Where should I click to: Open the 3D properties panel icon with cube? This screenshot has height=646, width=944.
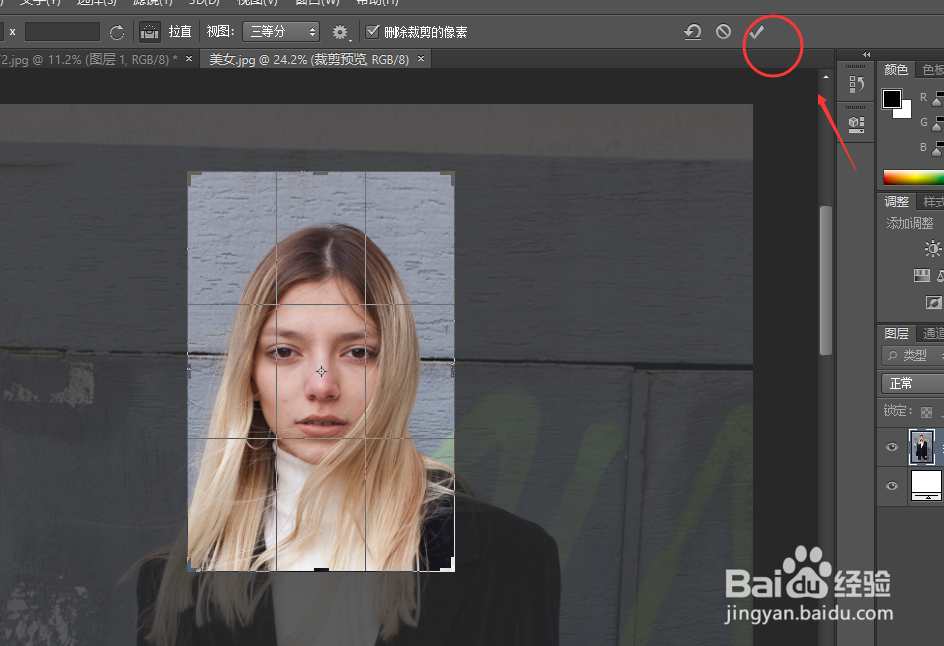click(856, 124)
